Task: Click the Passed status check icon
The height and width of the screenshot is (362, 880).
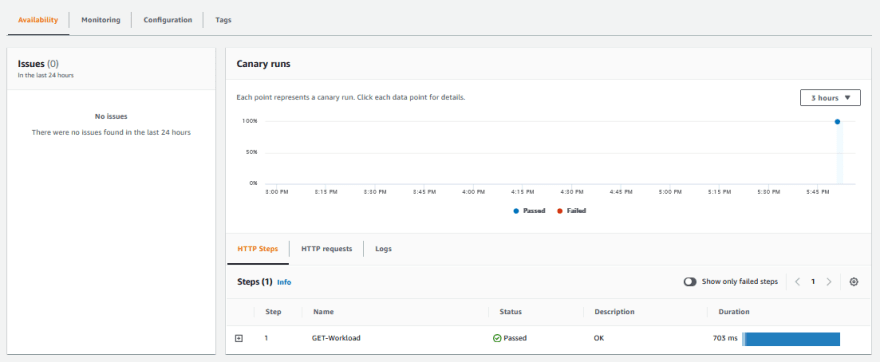Action: tap(497, 338)
